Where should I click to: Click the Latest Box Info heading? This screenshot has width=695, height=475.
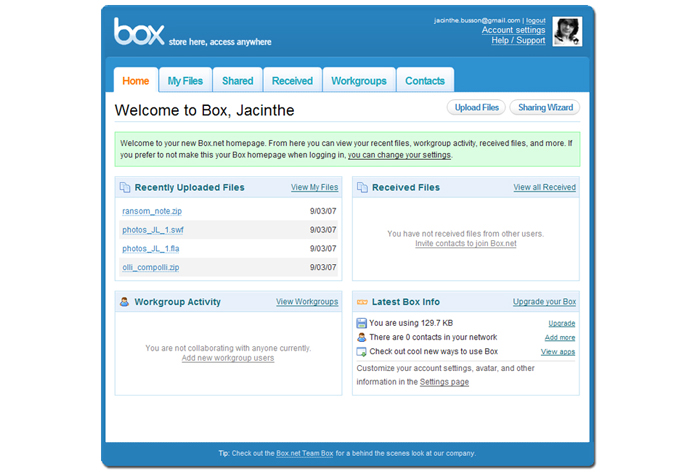coord(406,302)
